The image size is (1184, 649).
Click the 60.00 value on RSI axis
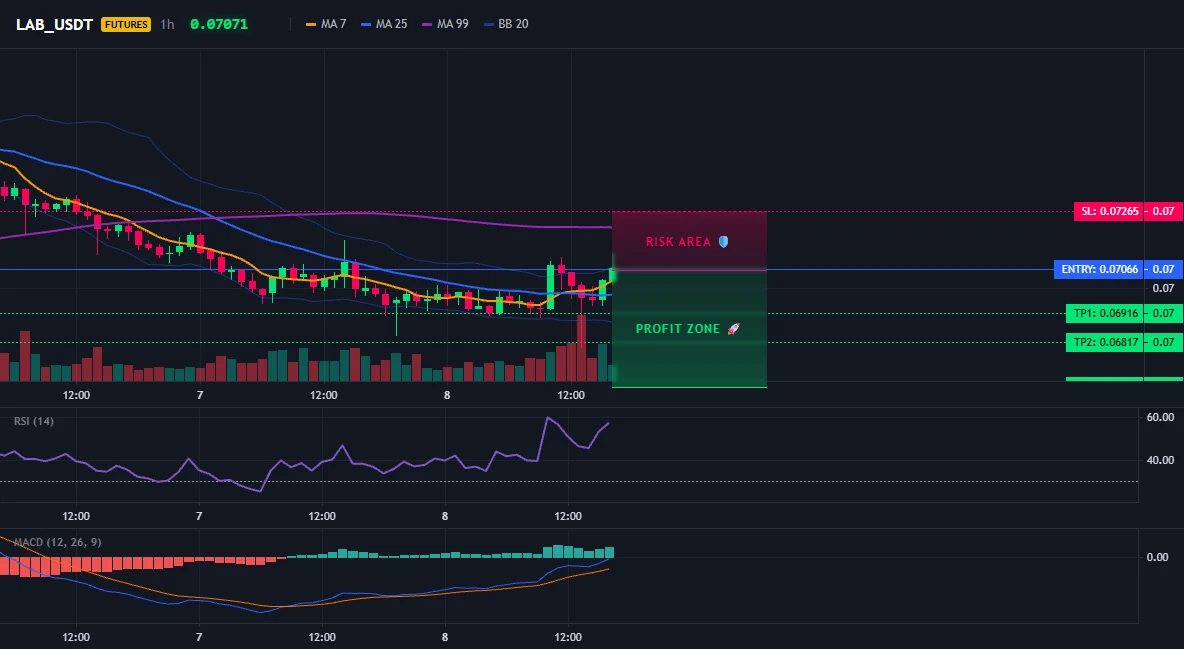point(1160,417)
